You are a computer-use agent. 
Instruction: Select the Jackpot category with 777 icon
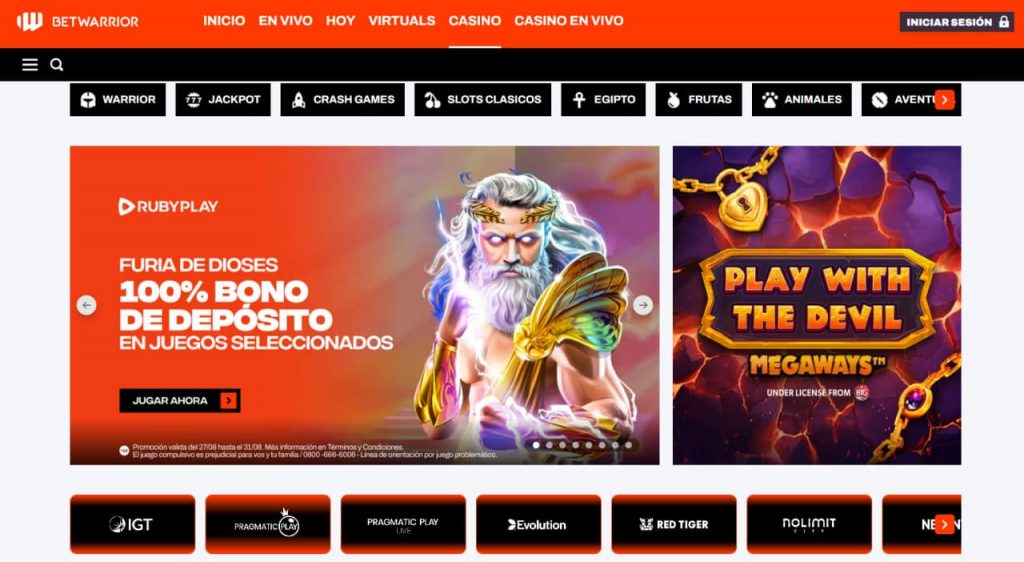click(223, 99)
